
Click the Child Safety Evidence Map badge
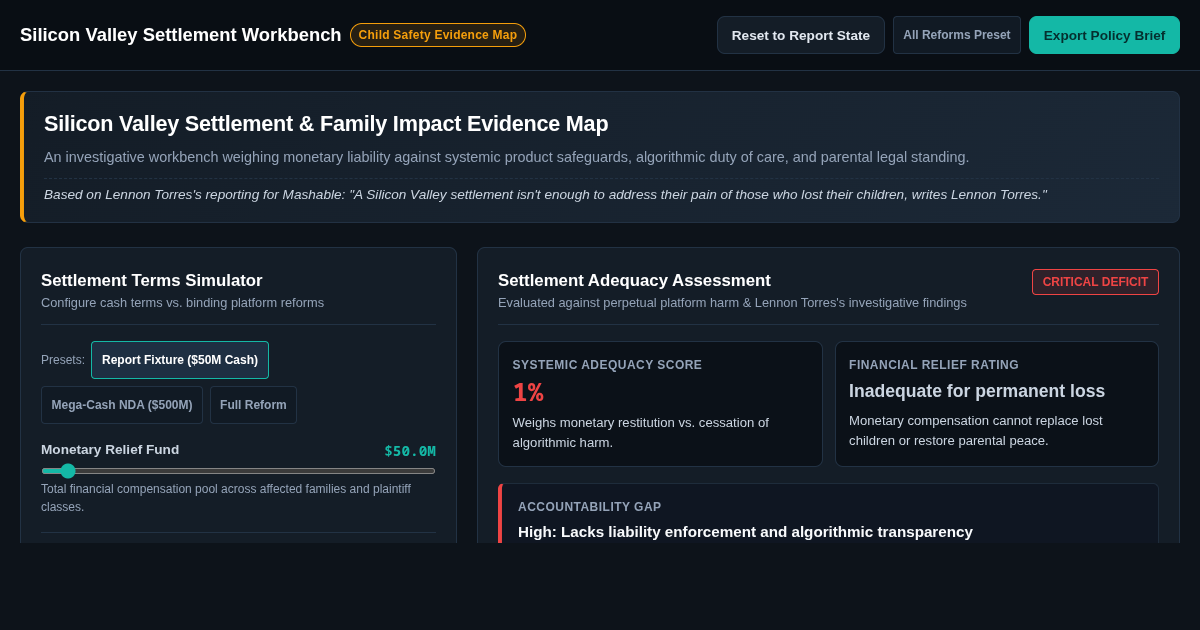pos(438,35)
